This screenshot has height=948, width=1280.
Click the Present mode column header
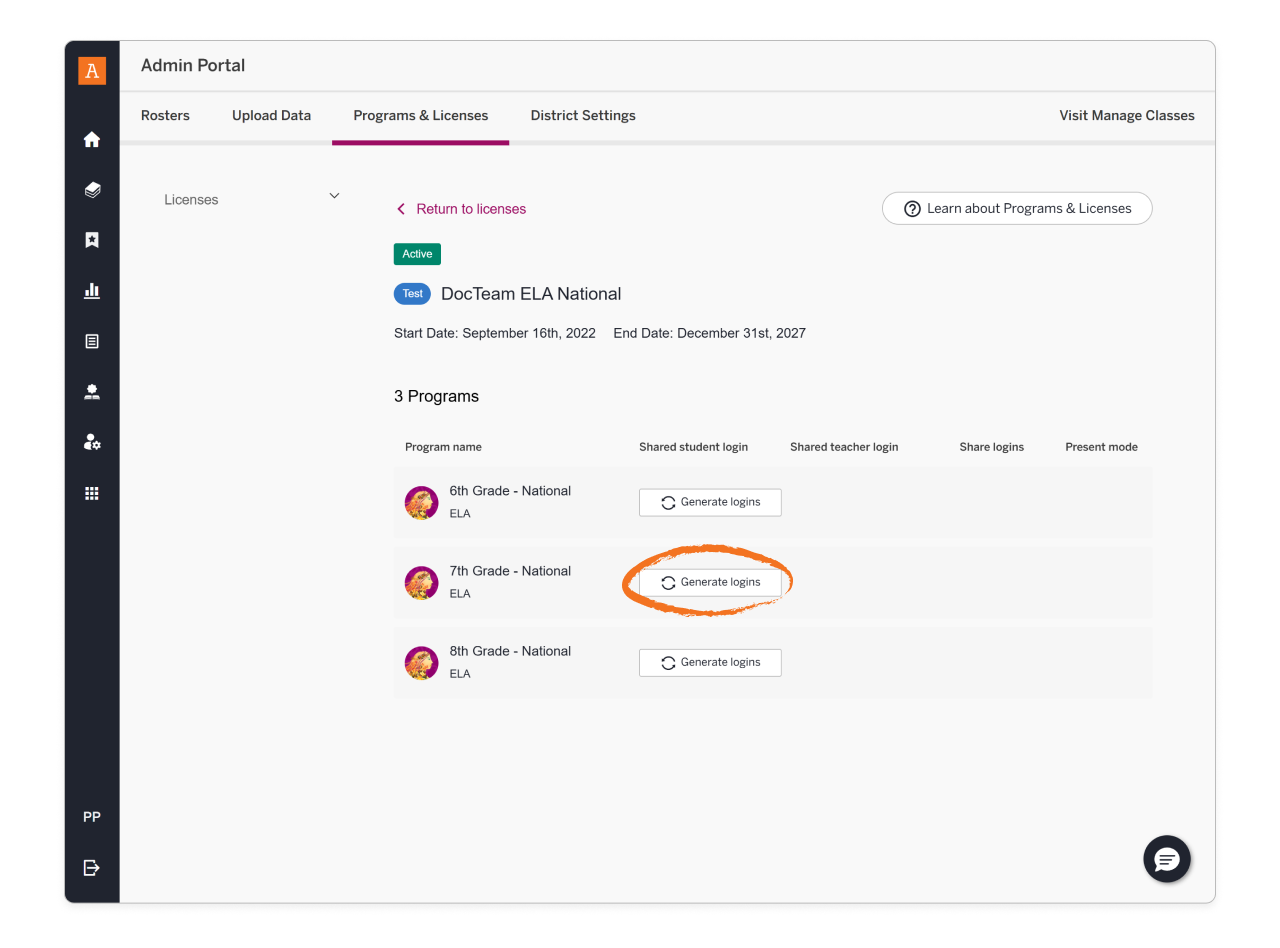[x=1101, y=447]
